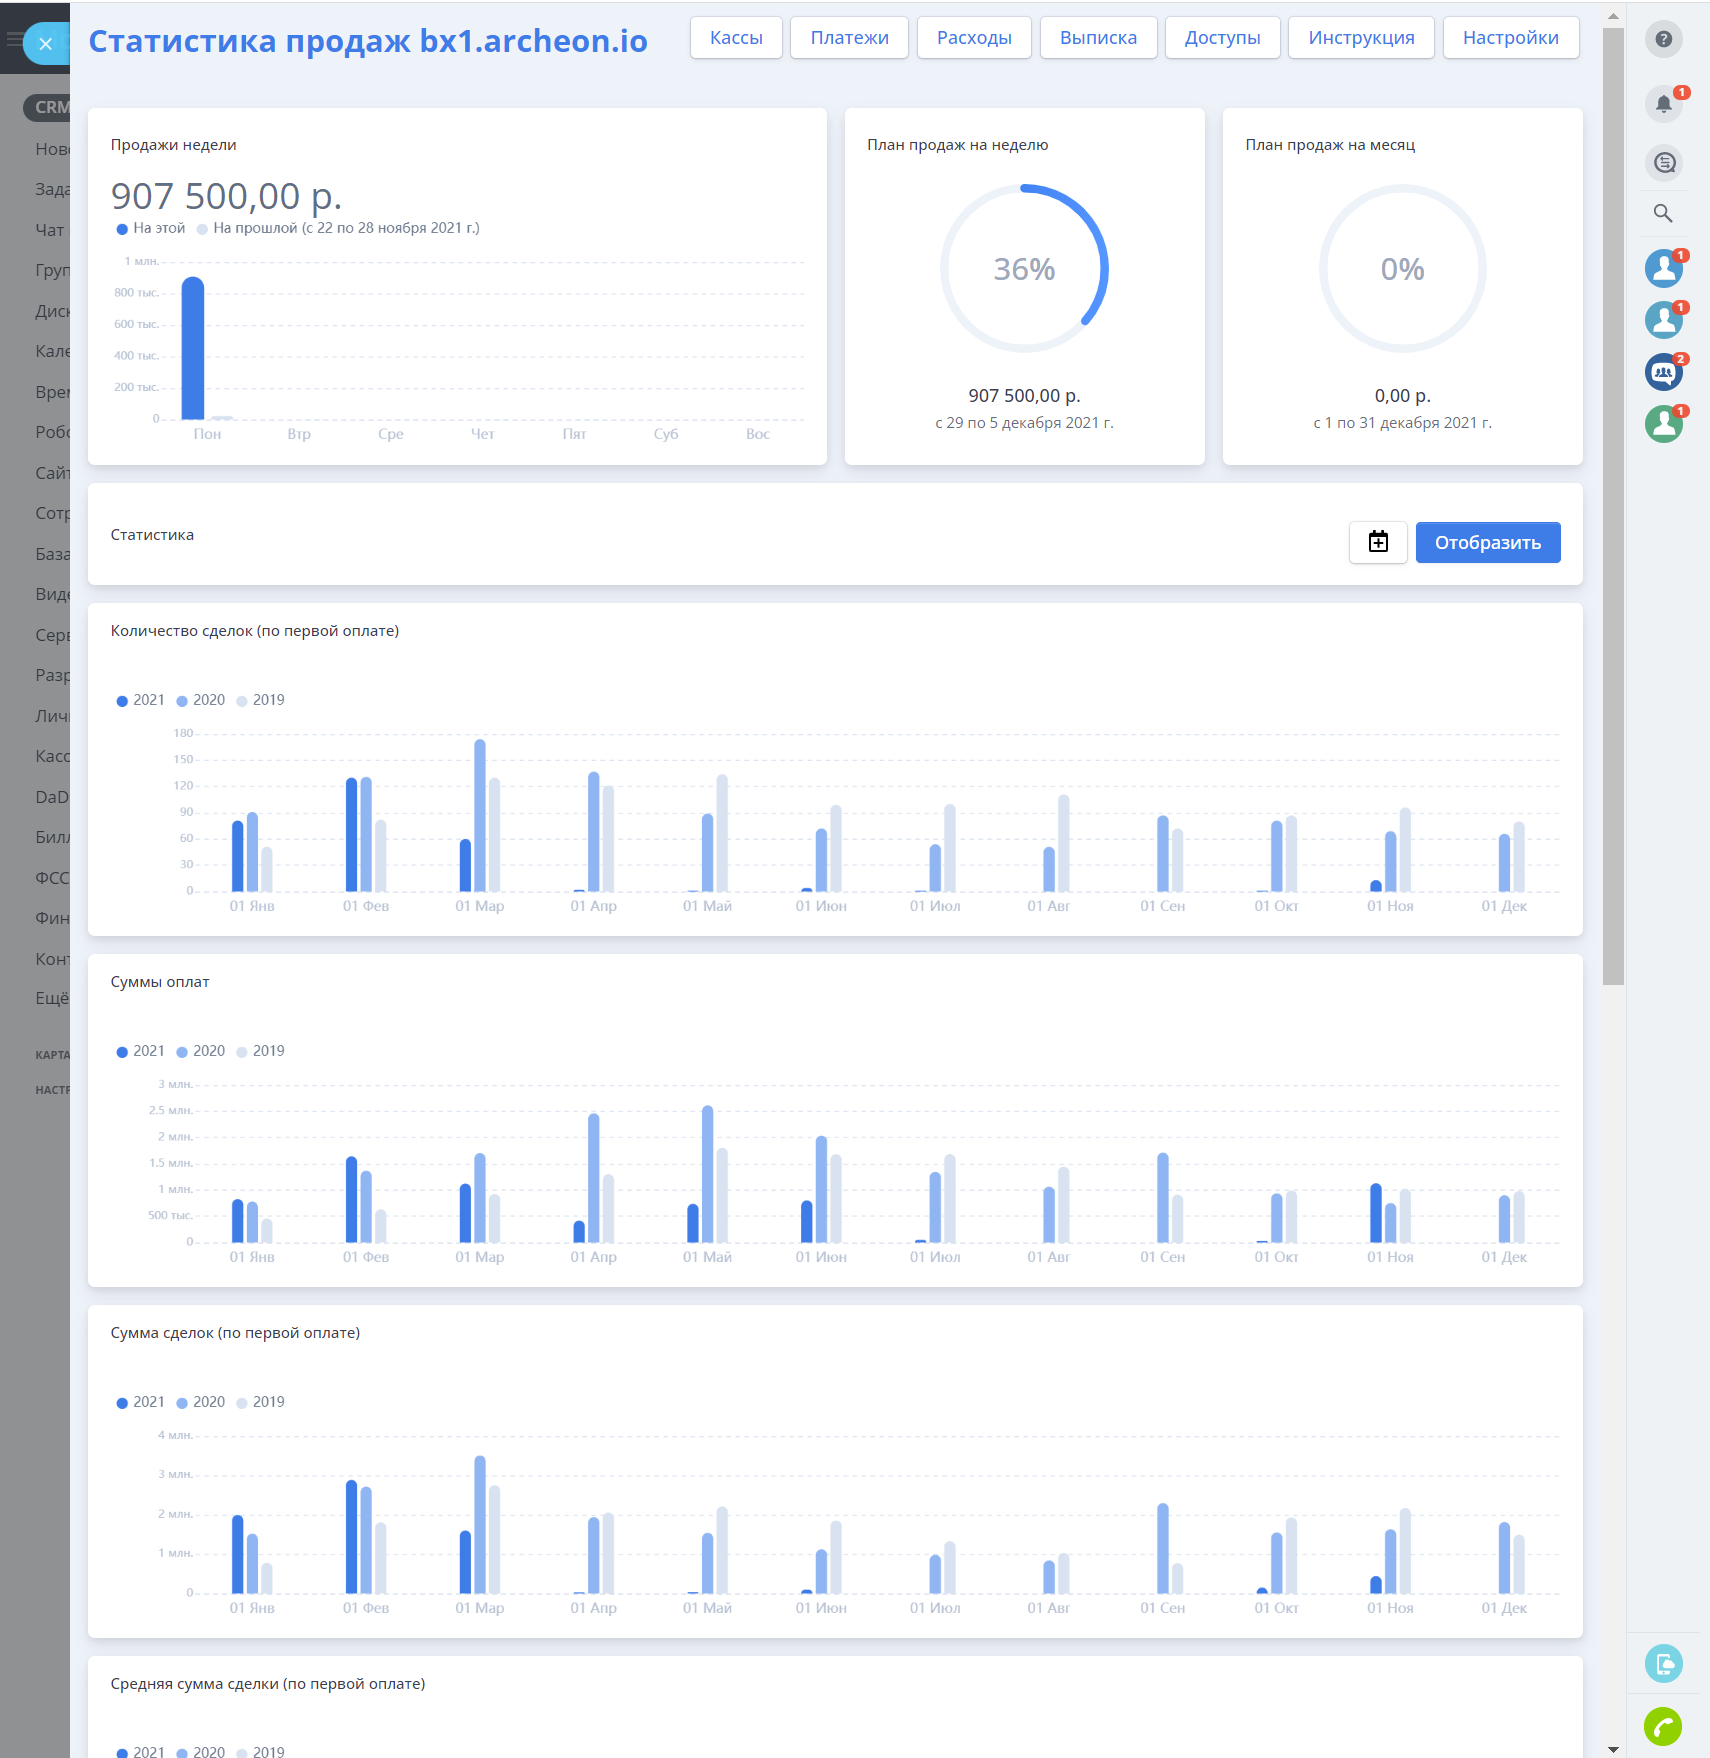Open notifications bell icon

[1663, 104]
